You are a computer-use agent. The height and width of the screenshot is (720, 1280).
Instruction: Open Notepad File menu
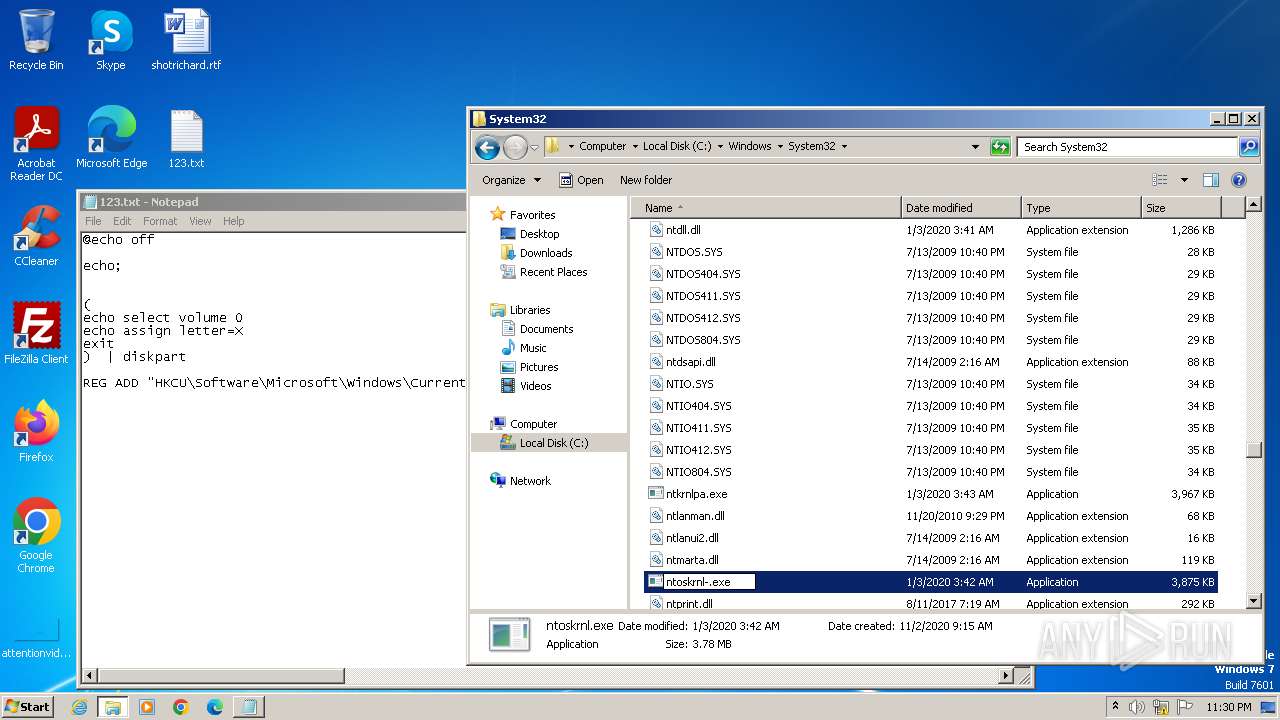93,221
